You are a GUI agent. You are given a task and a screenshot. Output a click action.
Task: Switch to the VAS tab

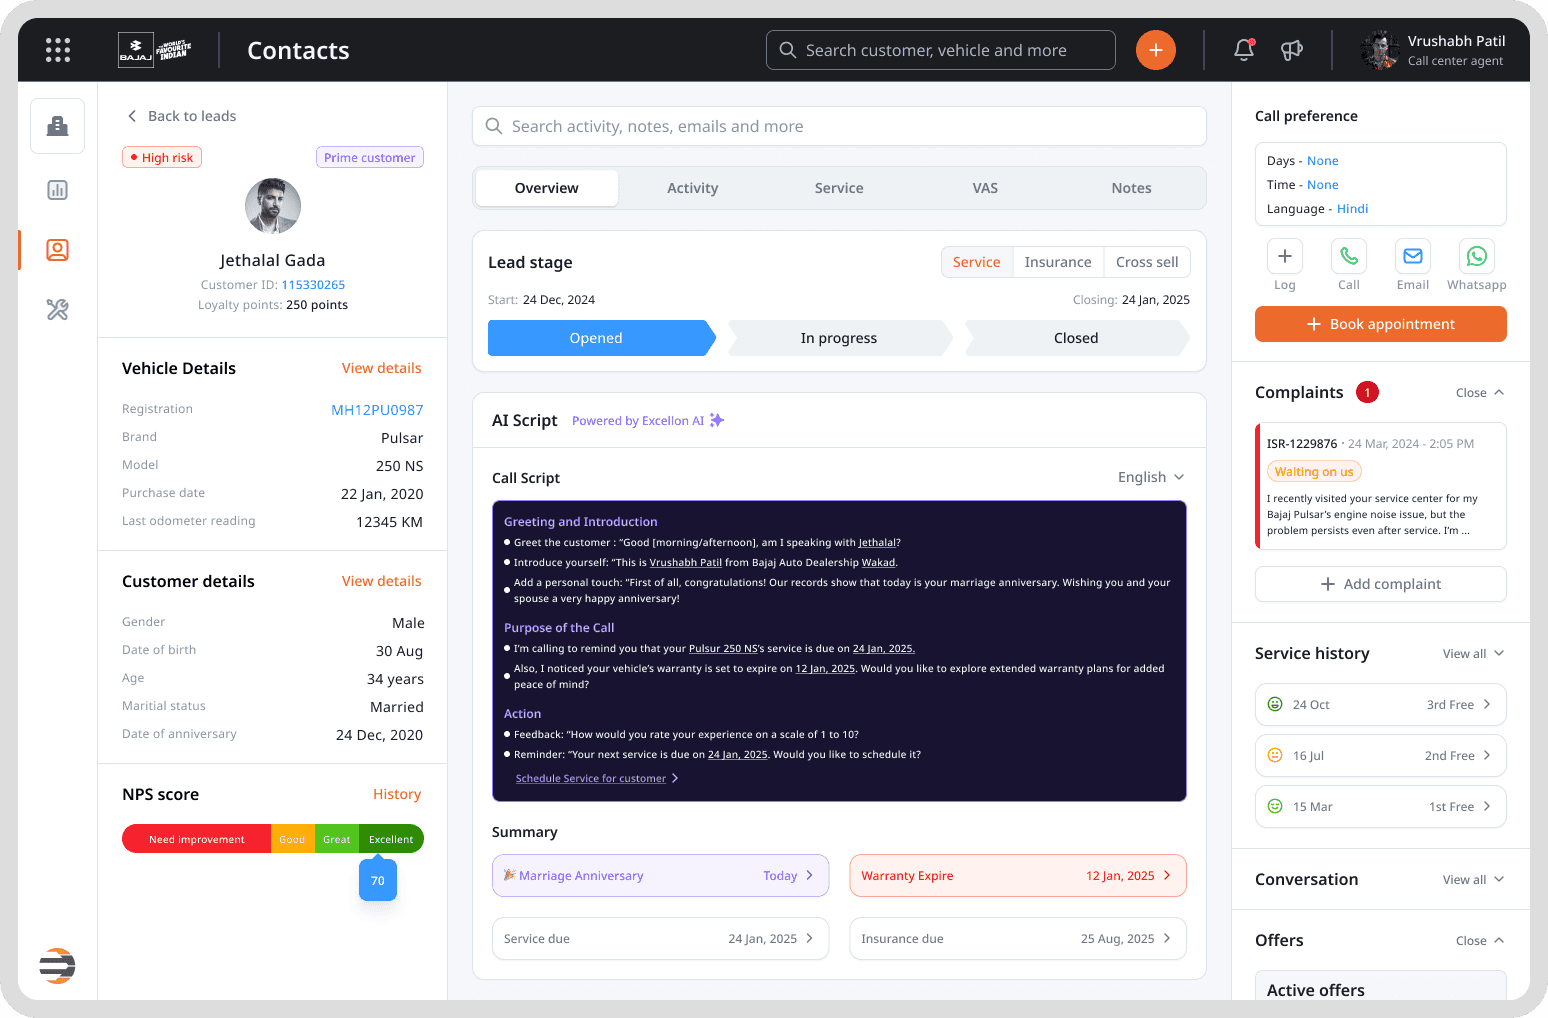pyautogui.click(x=985, y=188)
